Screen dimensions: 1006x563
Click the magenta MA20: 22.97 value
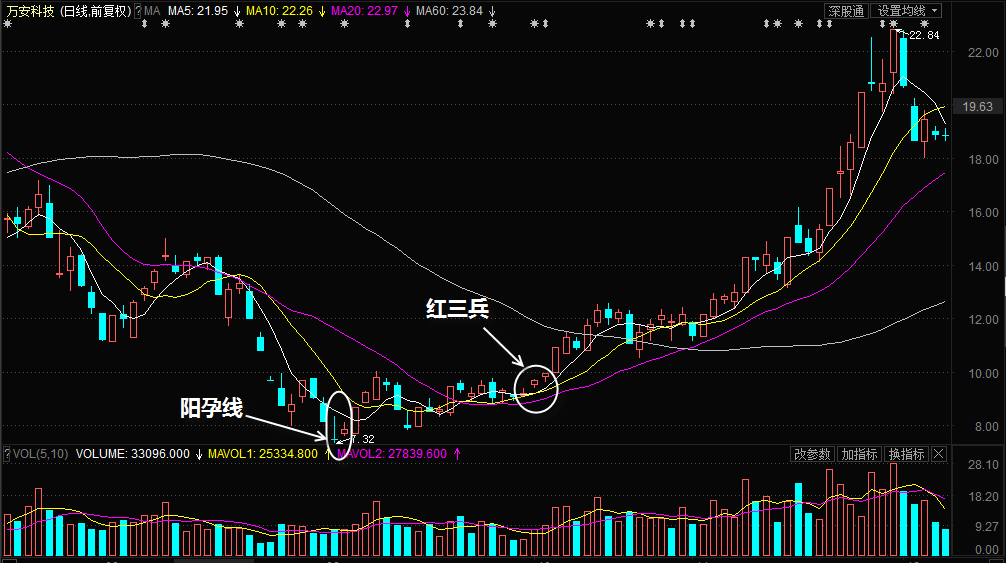(x=364, y=11)
